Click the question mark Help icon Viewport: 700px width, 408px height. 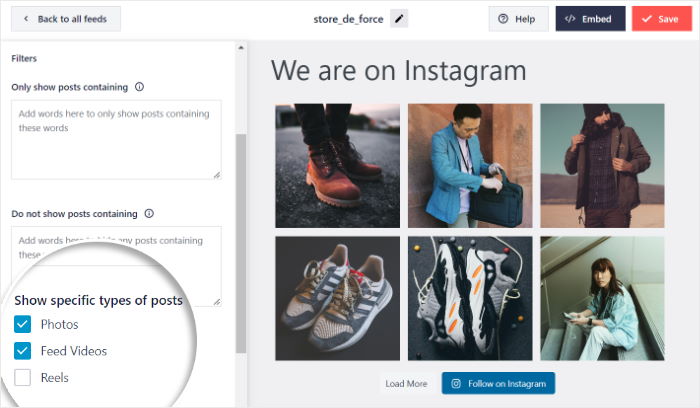[x=503, y=19]
